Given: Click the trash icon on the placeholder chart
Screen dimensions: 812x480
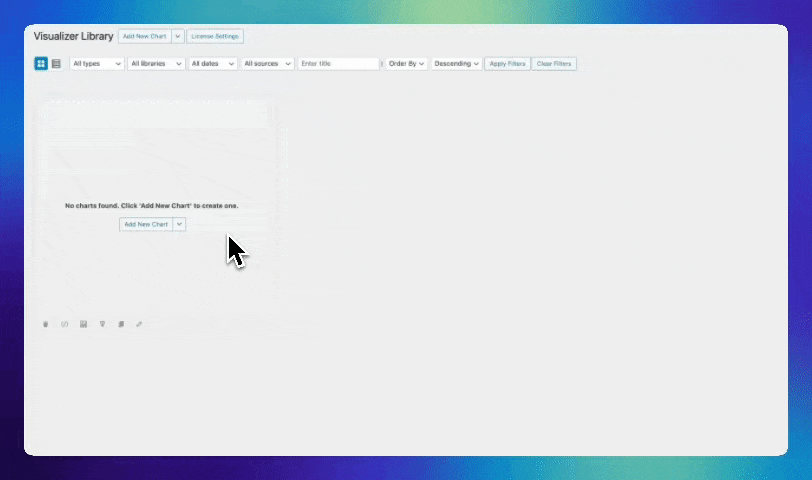Looking at the screenshot, I should coord(46,324).
